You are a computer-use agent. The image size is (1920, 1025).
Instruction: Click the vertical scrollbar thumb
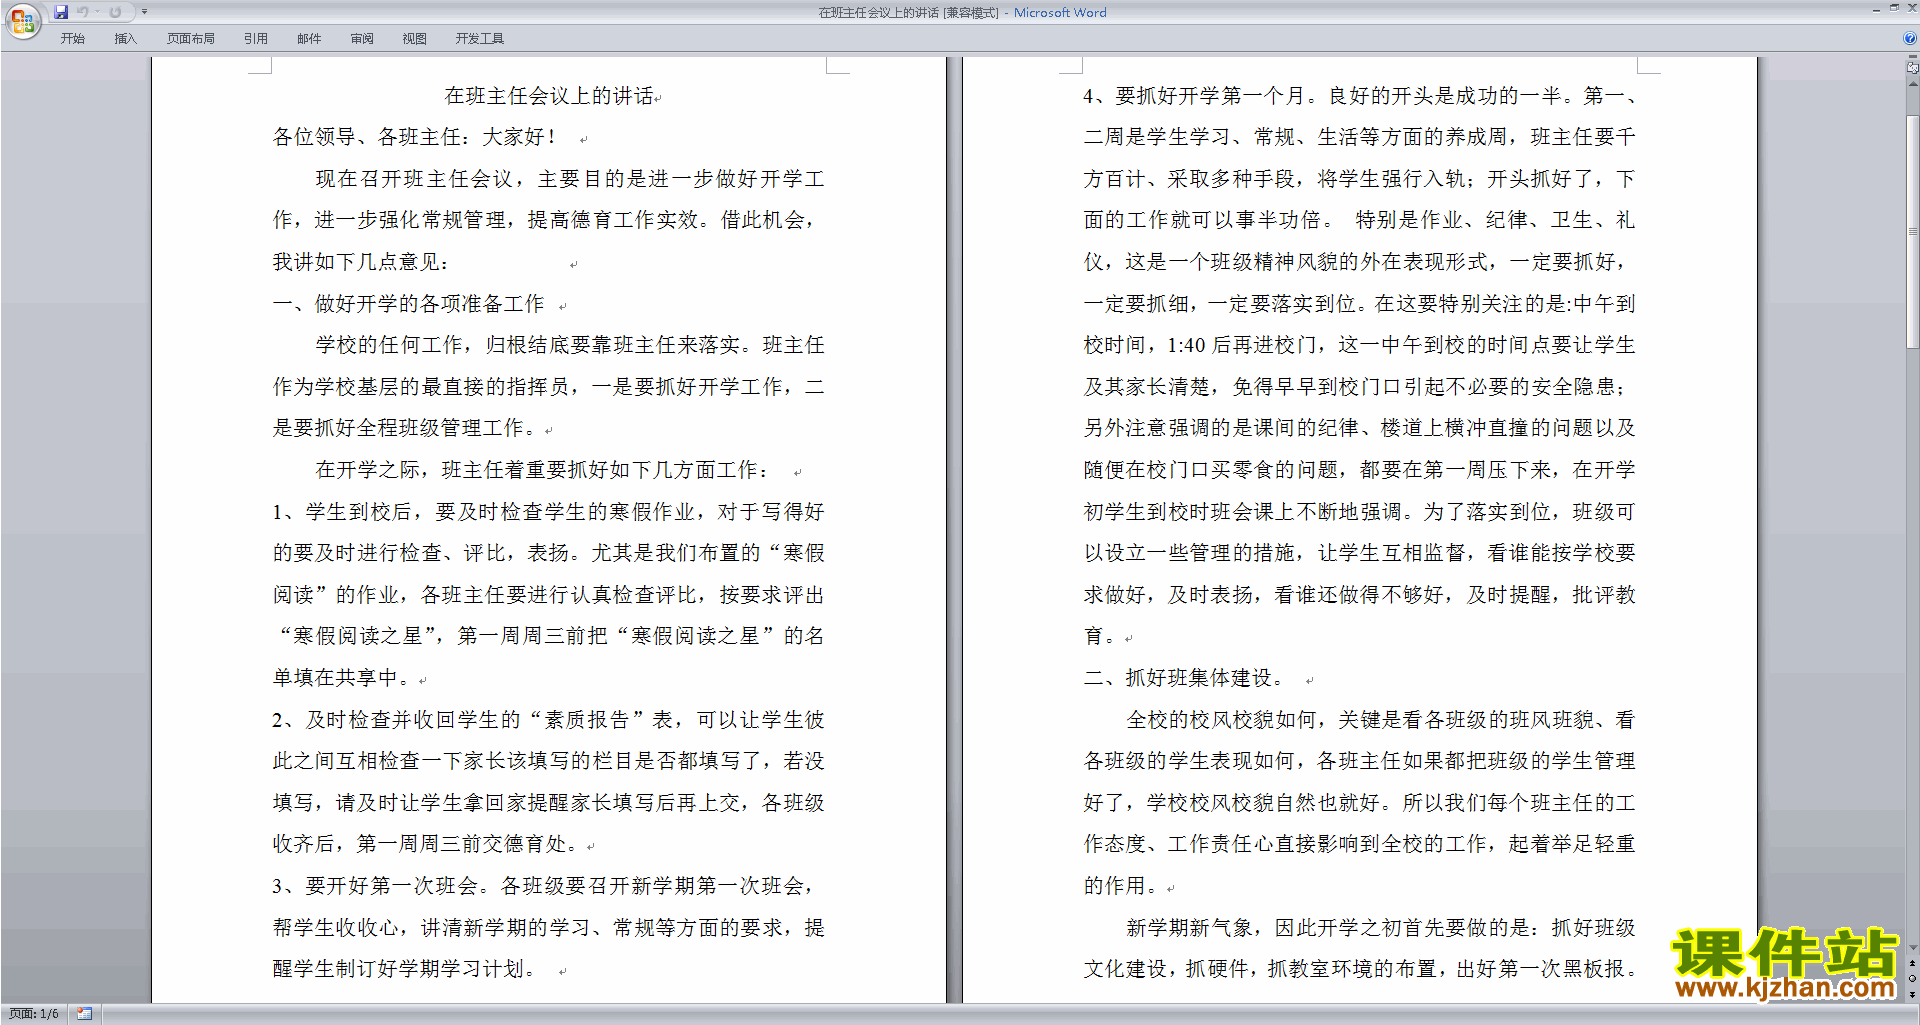[1913, 232]
